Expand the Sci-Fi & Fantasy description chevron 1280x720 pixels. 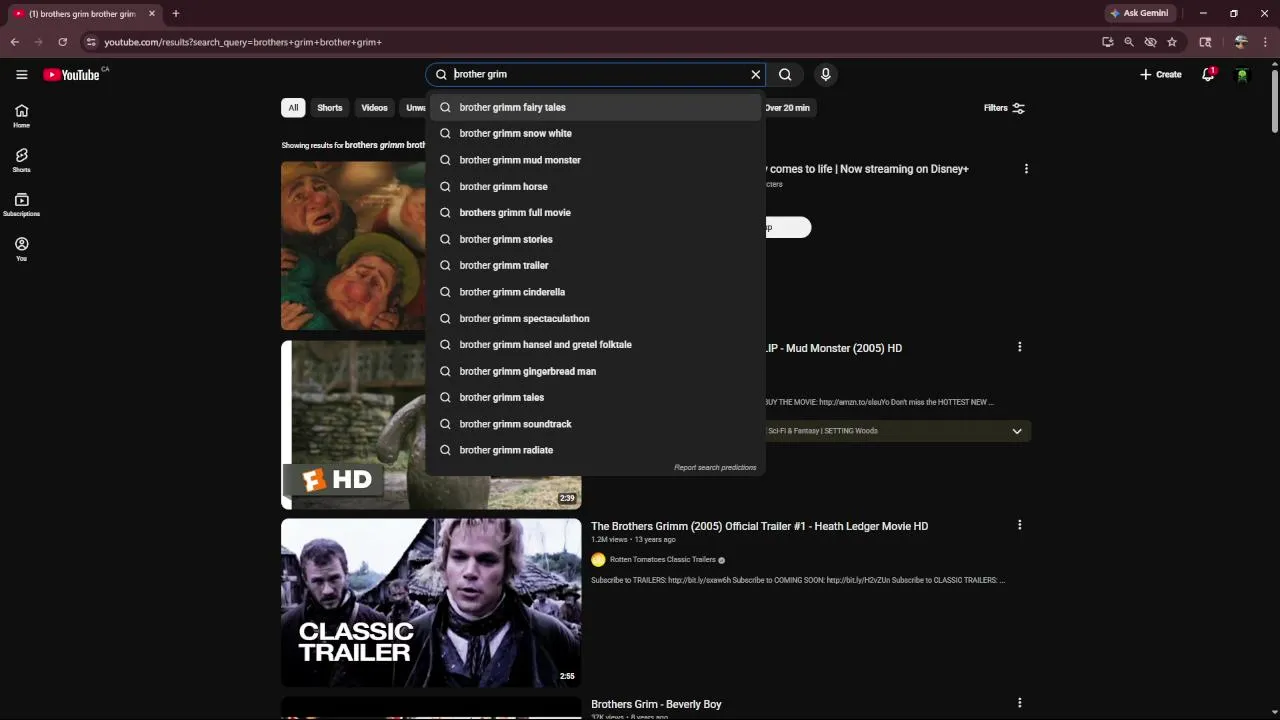tap(1017, 431)
